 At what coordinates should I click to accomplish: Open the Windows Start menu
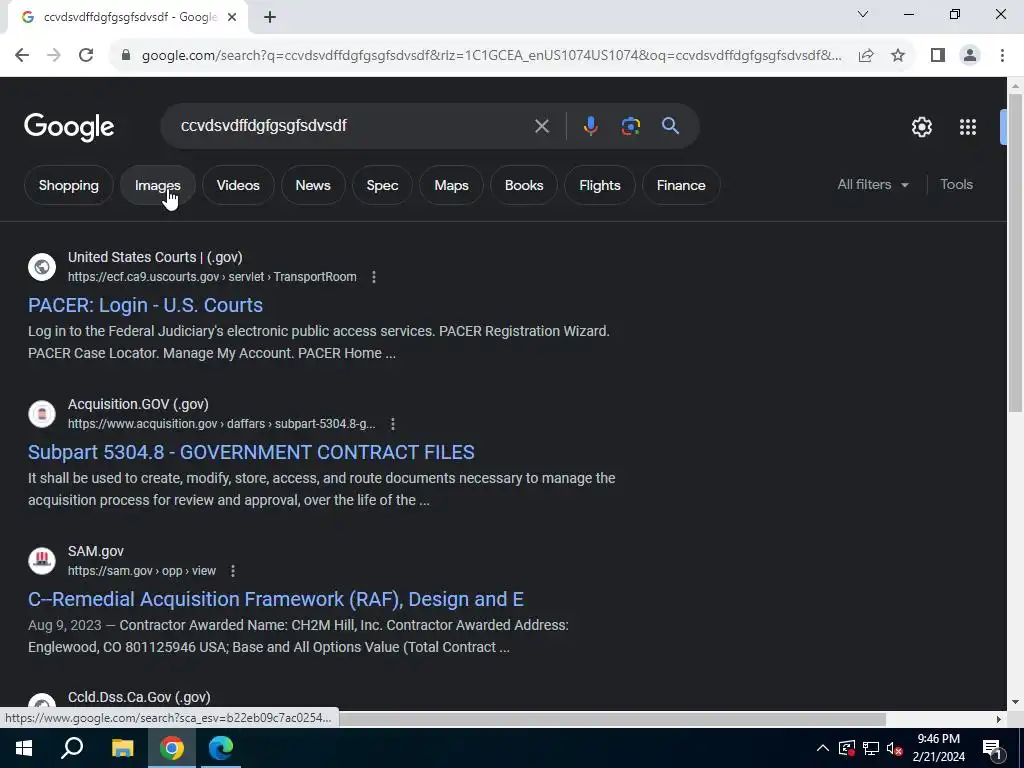coord(24,748)
